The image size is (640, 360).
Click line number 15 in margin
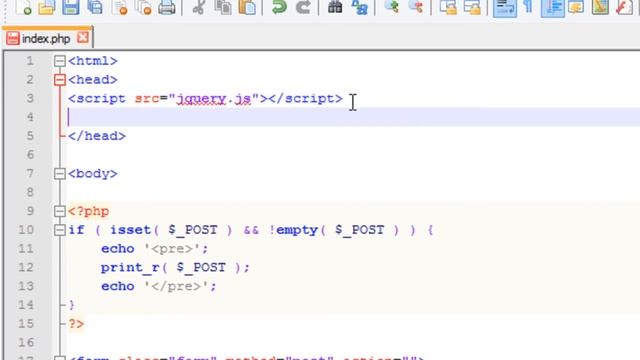tap(26, 324)
